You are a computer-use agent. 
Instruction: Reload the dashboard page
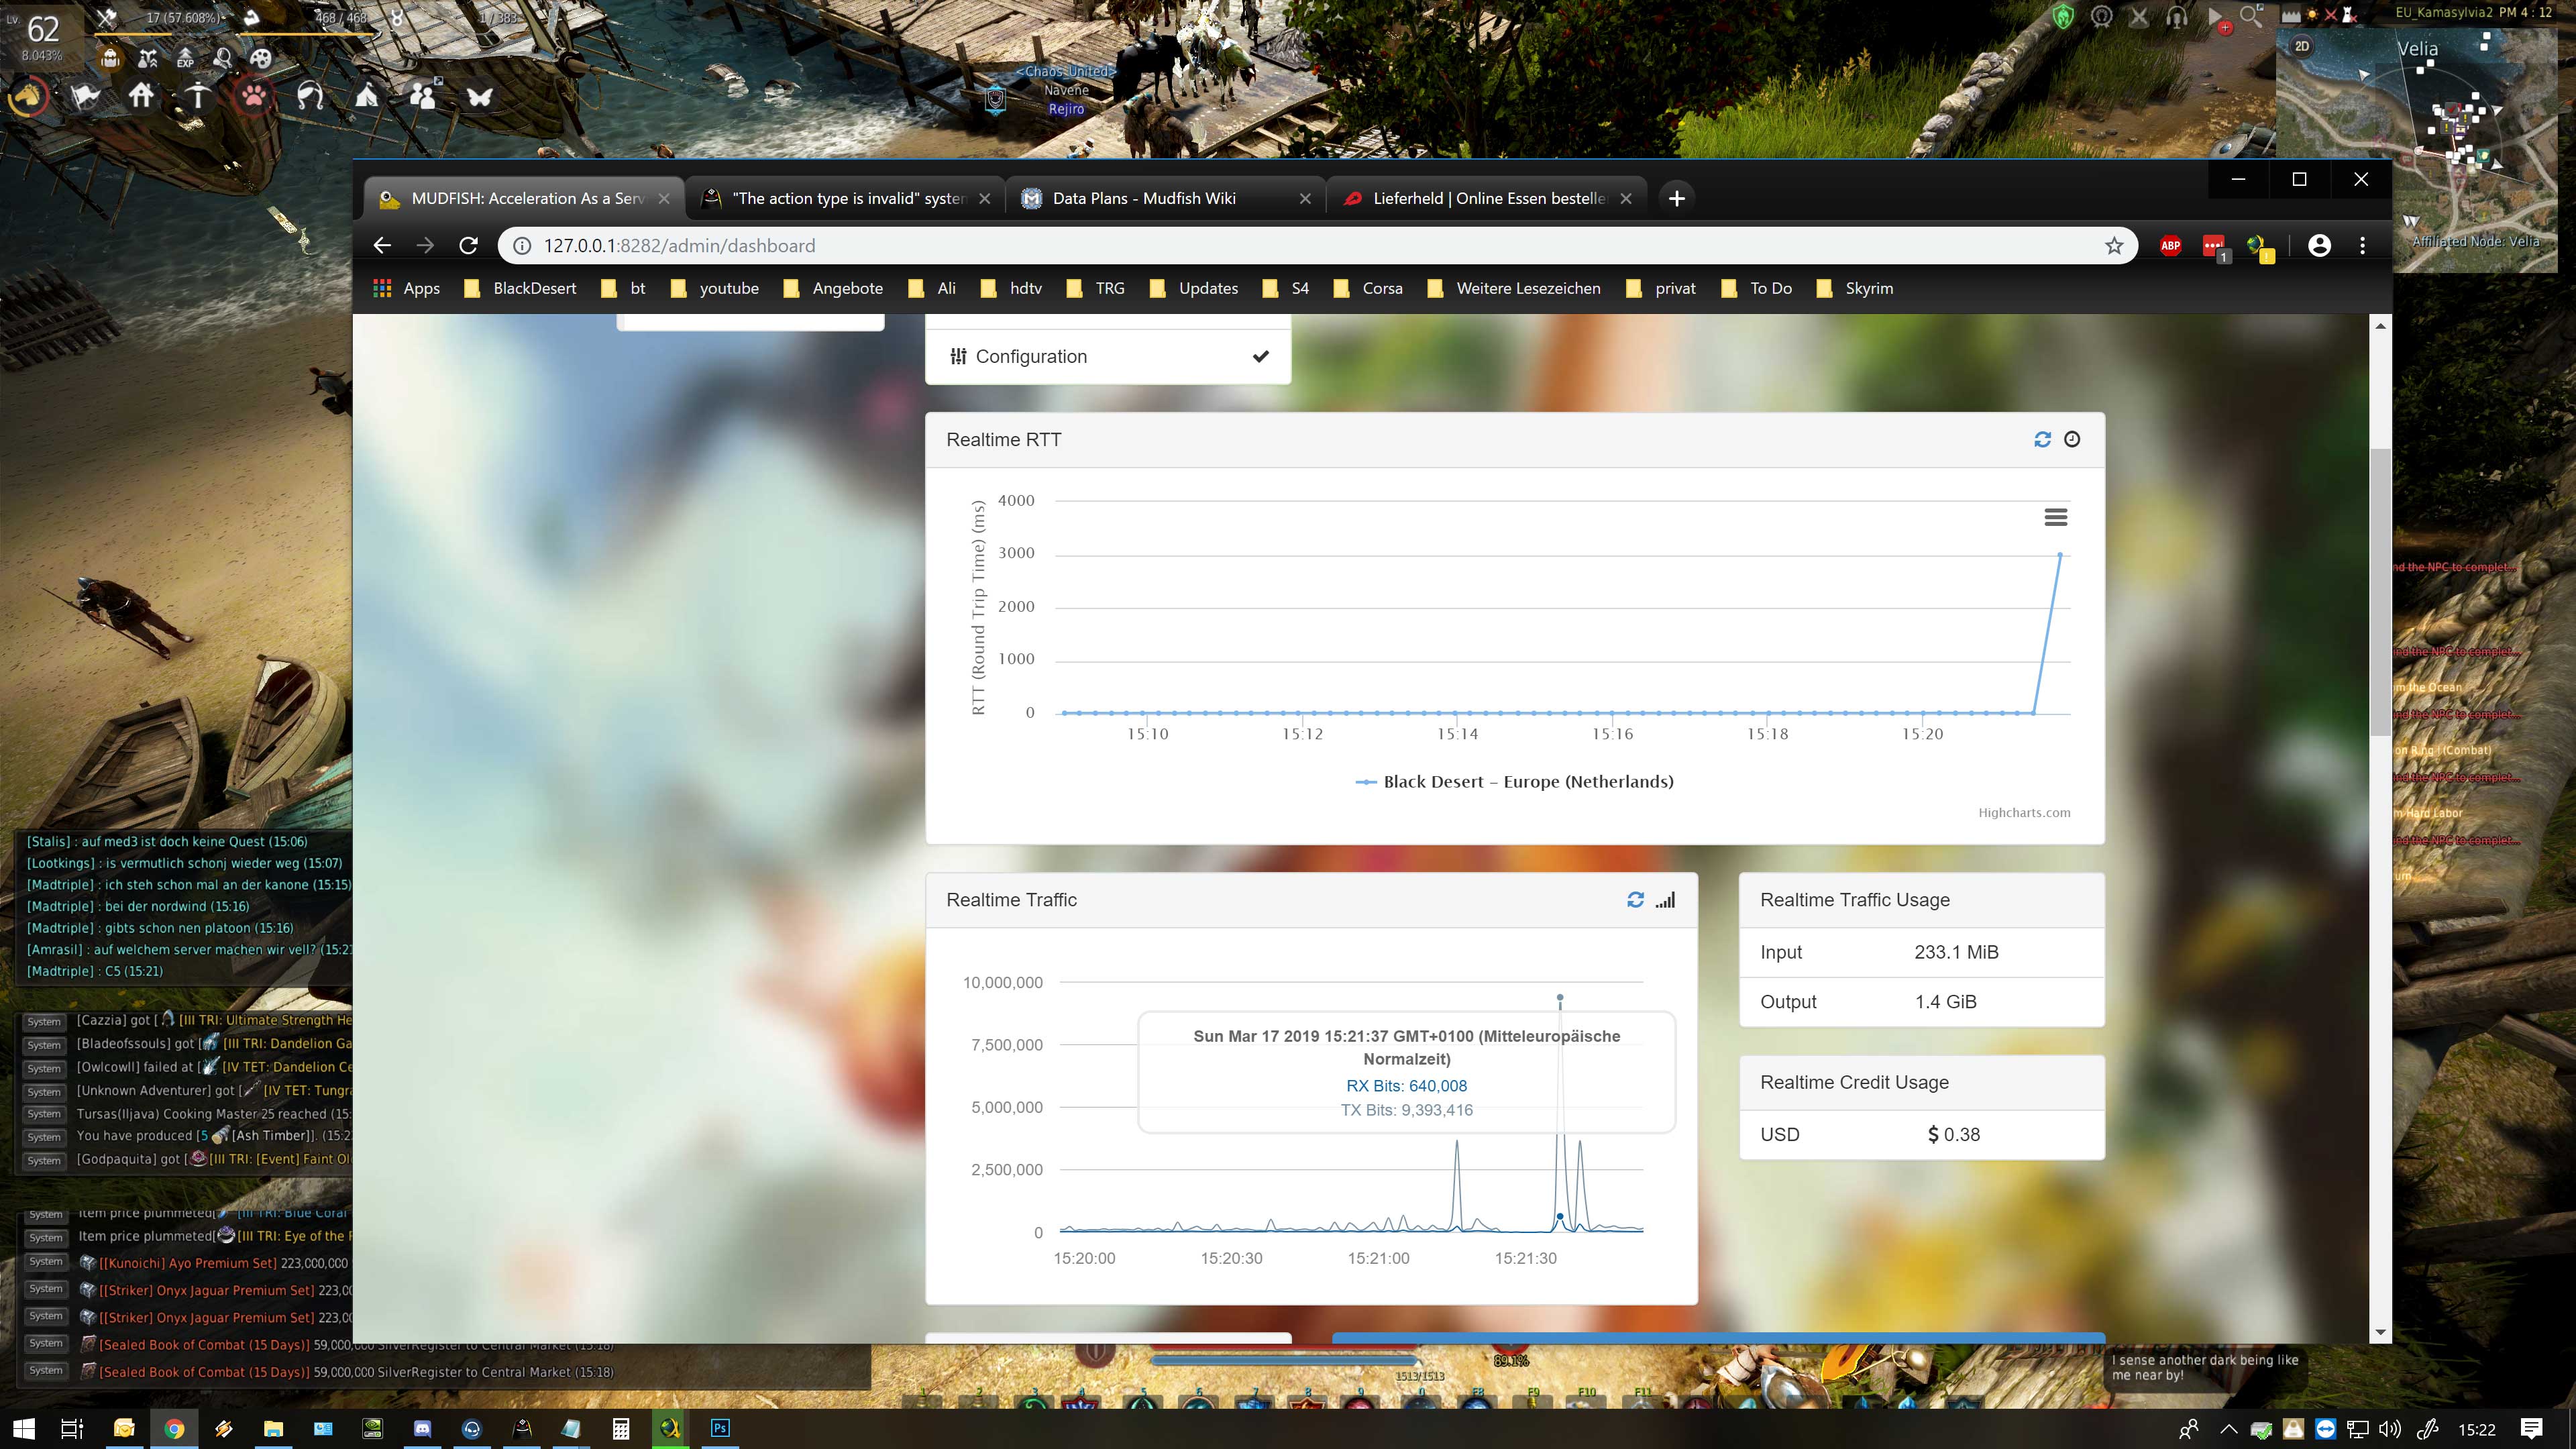point(468,245)
